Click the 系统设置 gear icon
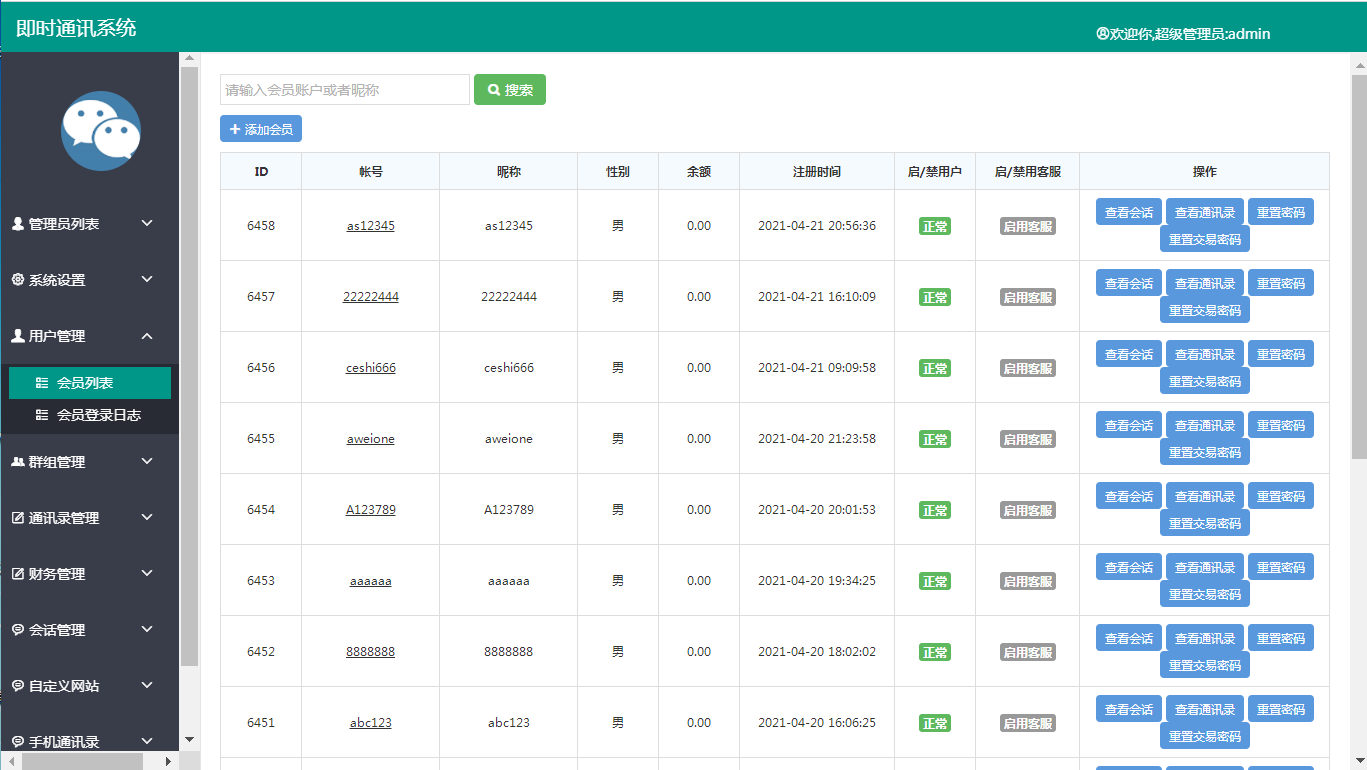This screenshot has width=1367, height=770. pyautogui.click(x=17, y=280)
